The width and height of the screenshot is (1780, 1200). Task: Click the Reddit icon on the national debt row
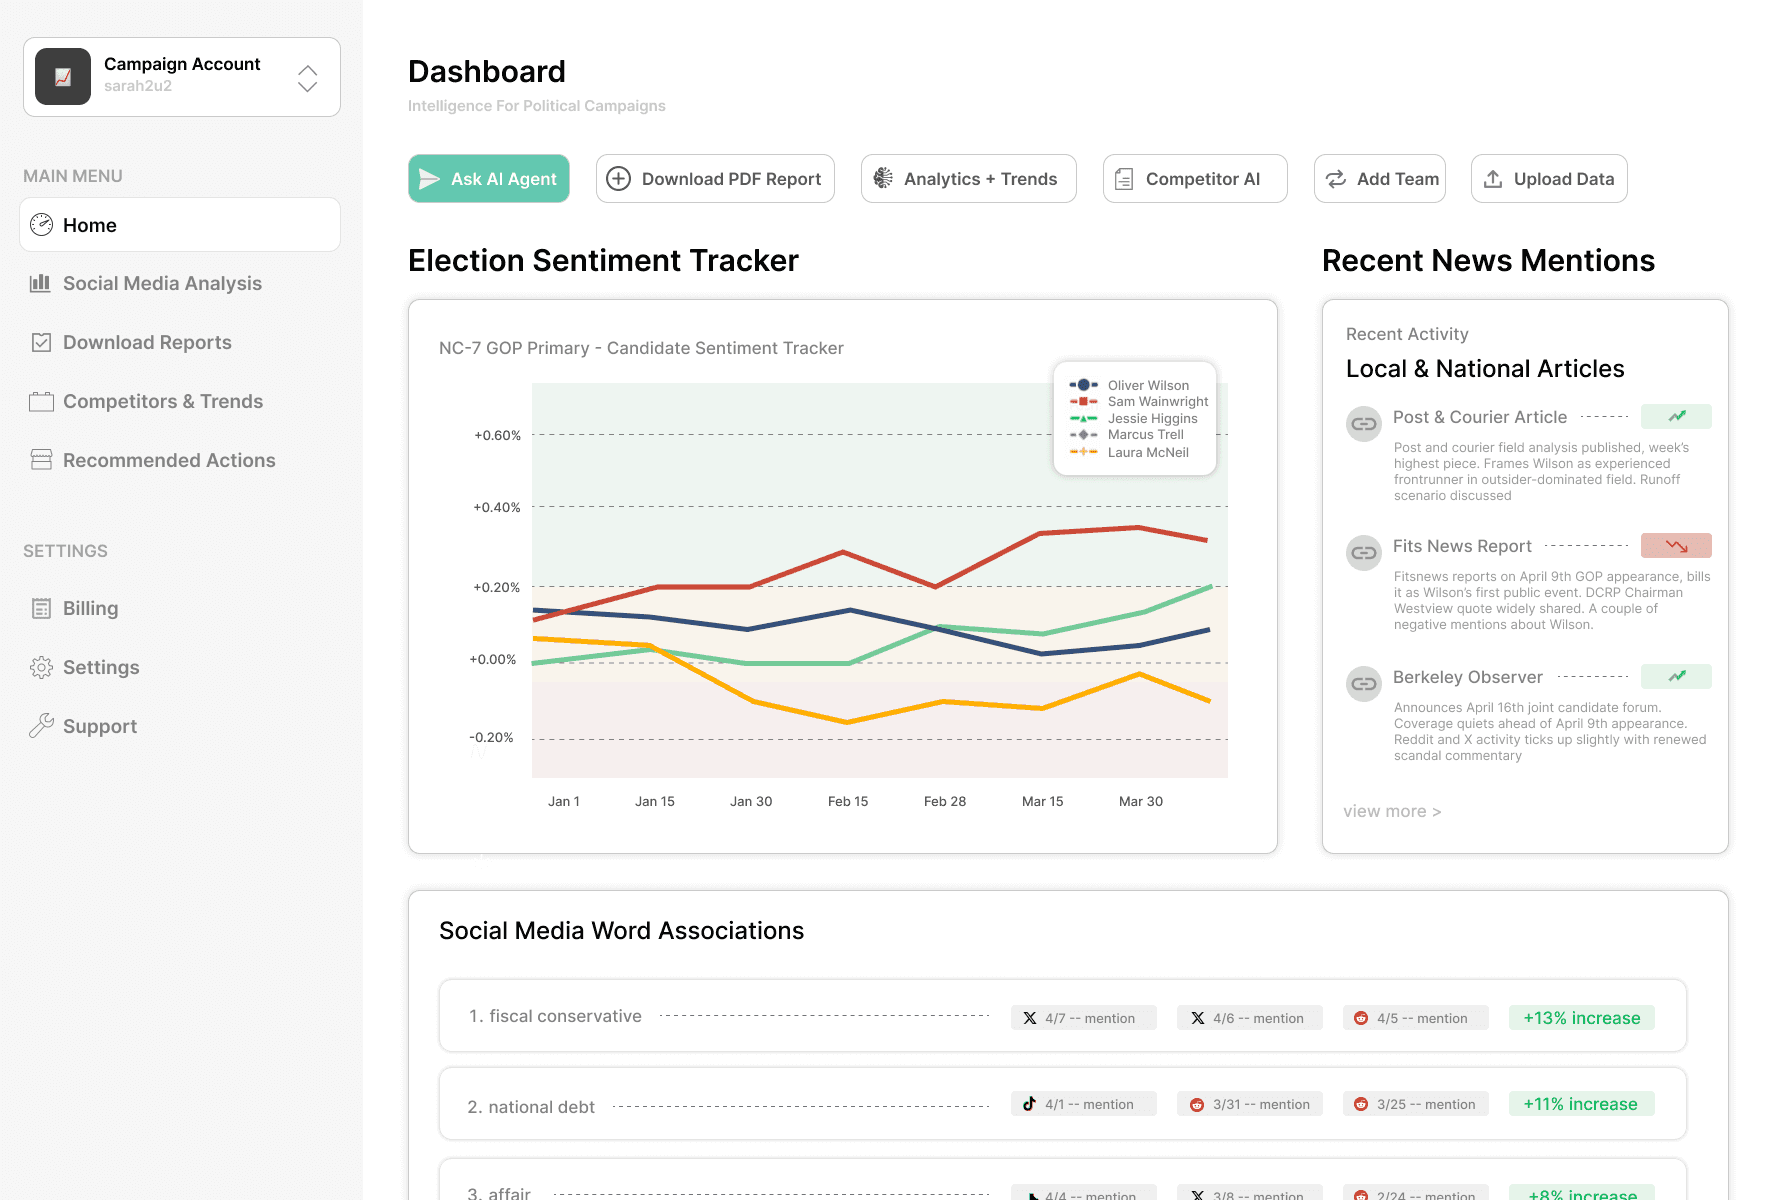coord(1197,1104)
